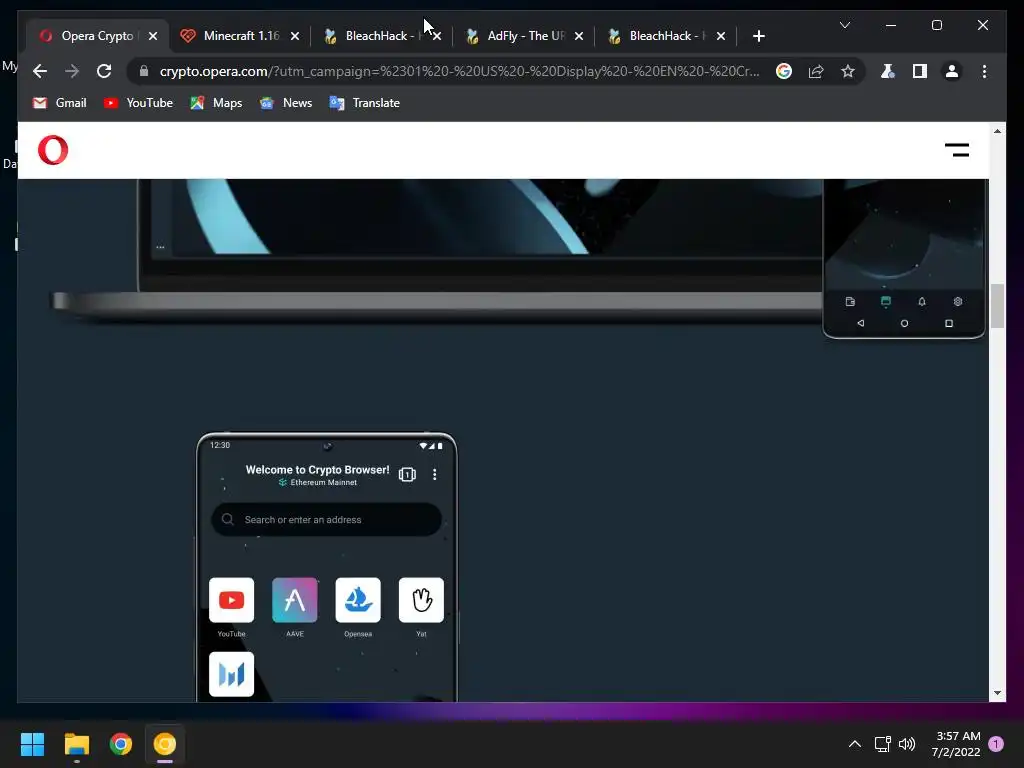The width and height of the screenshot is (1024, 768).
Task: Open the Windows Start menu
Action: pyautogui.click(x=32, y=744)
